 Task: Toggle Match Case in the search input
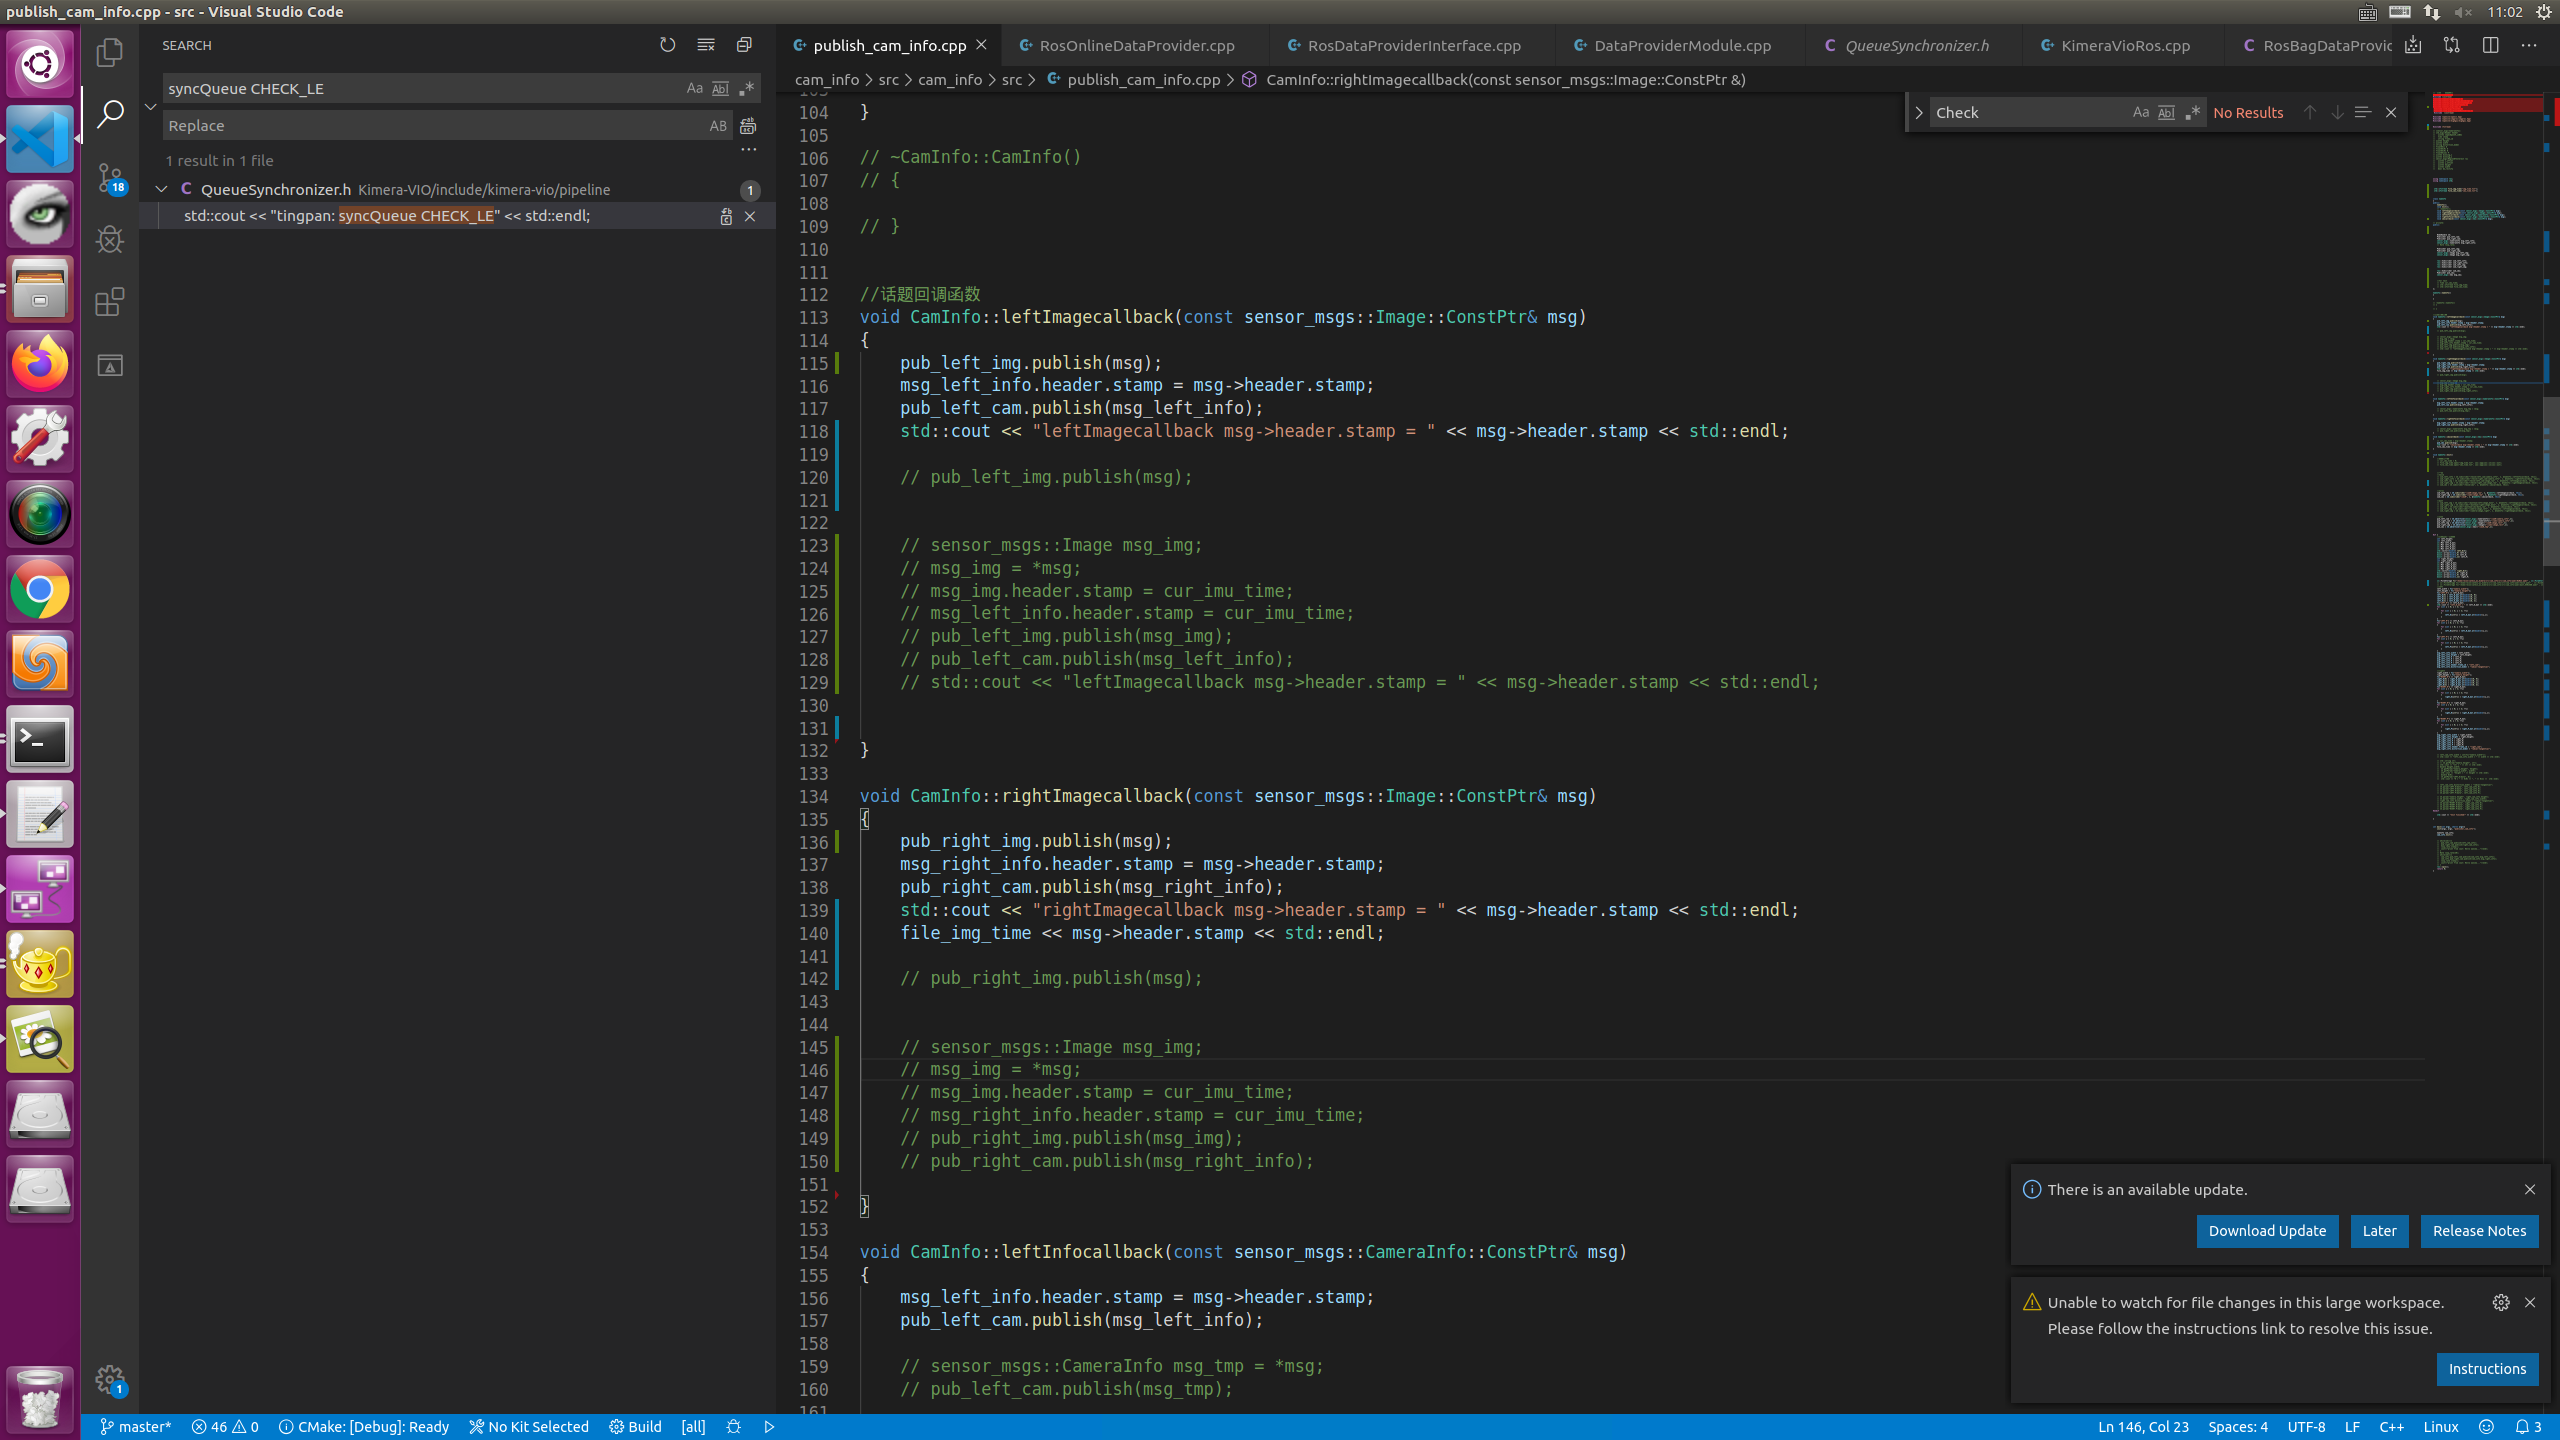695,88
